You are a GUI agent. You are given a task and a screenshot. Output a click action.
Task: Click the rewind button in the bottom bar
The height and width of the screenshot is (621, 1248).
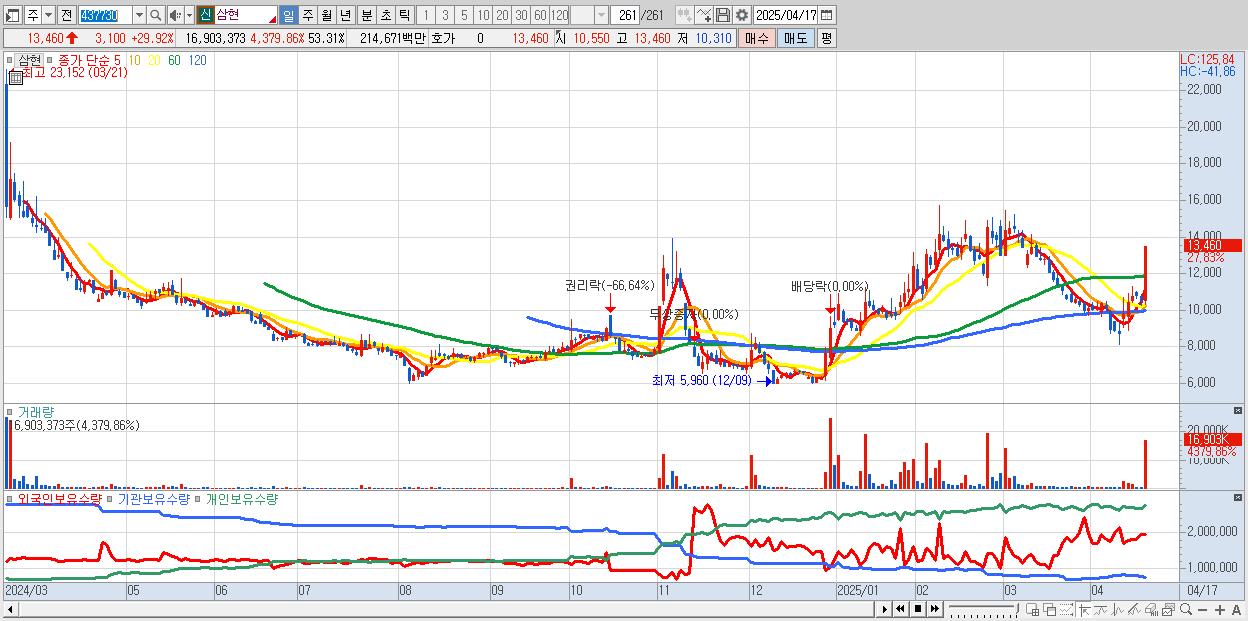click(x=900, y=609)
